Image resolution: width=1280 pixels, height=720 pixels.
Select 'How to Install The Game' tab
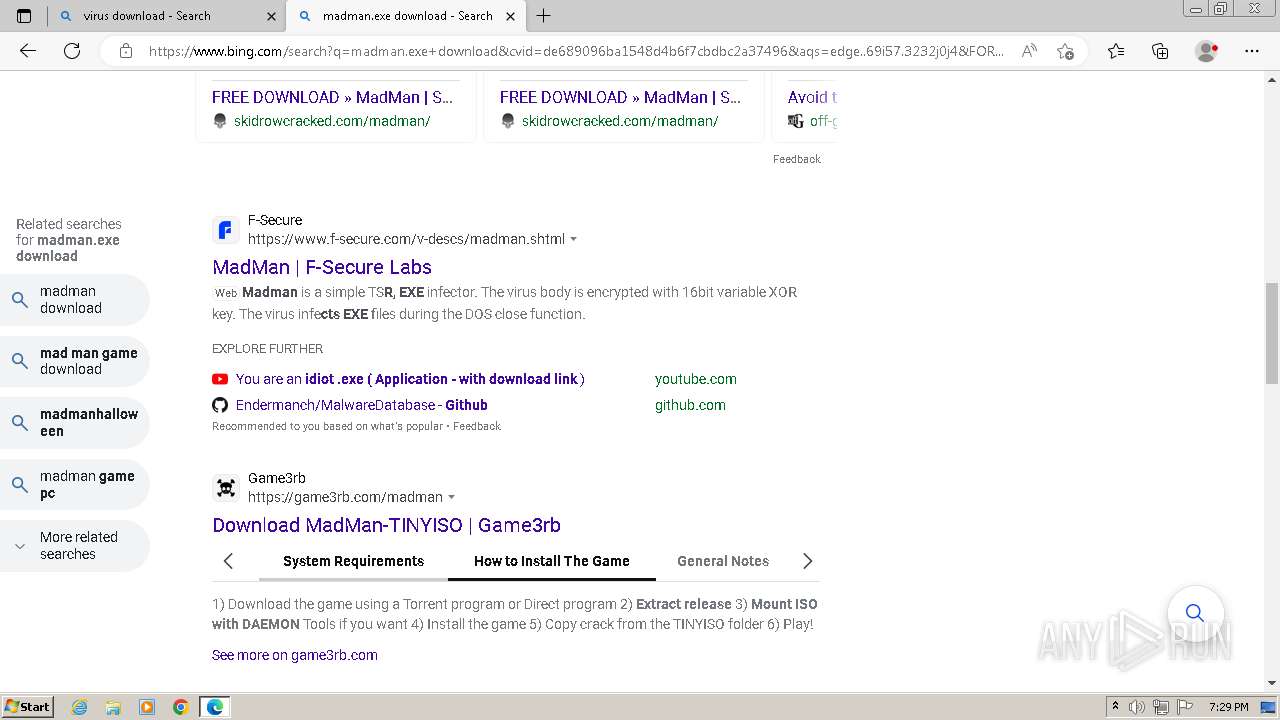point(552,561)
